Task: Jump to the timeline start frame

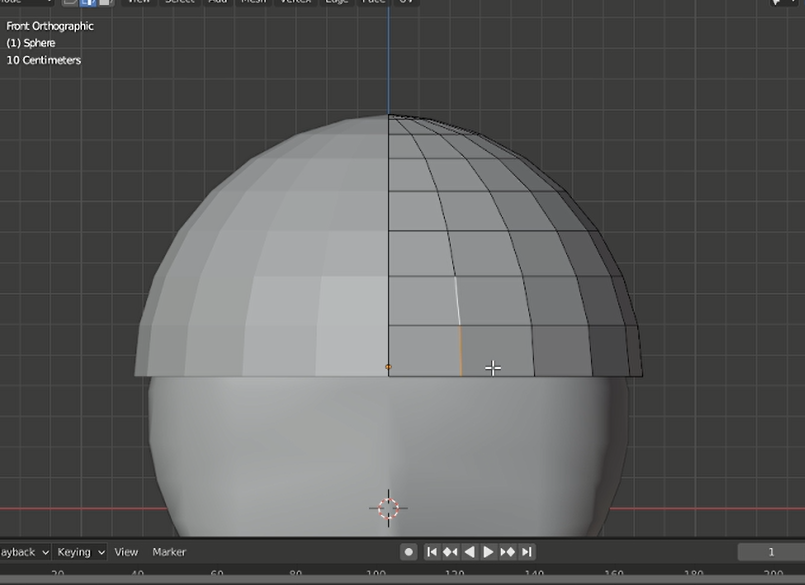Action: coord(432,552)
